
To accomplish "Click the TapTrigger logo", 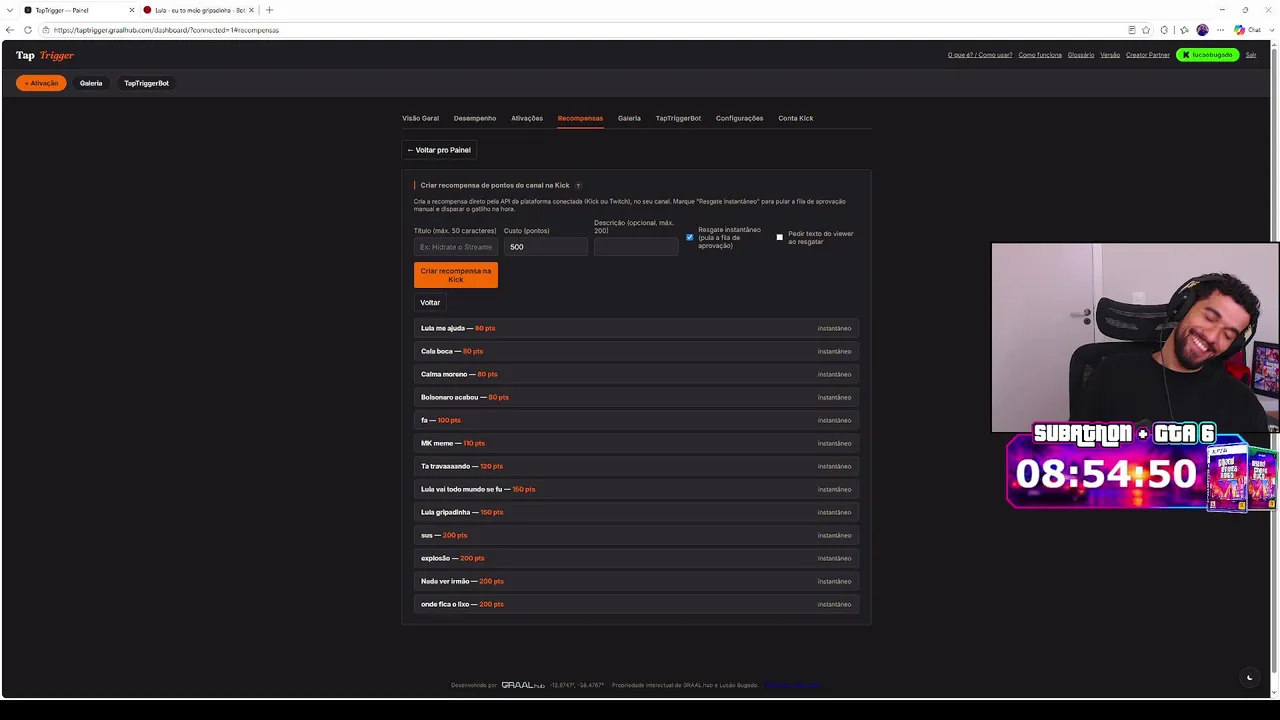I will coord(45,55).
